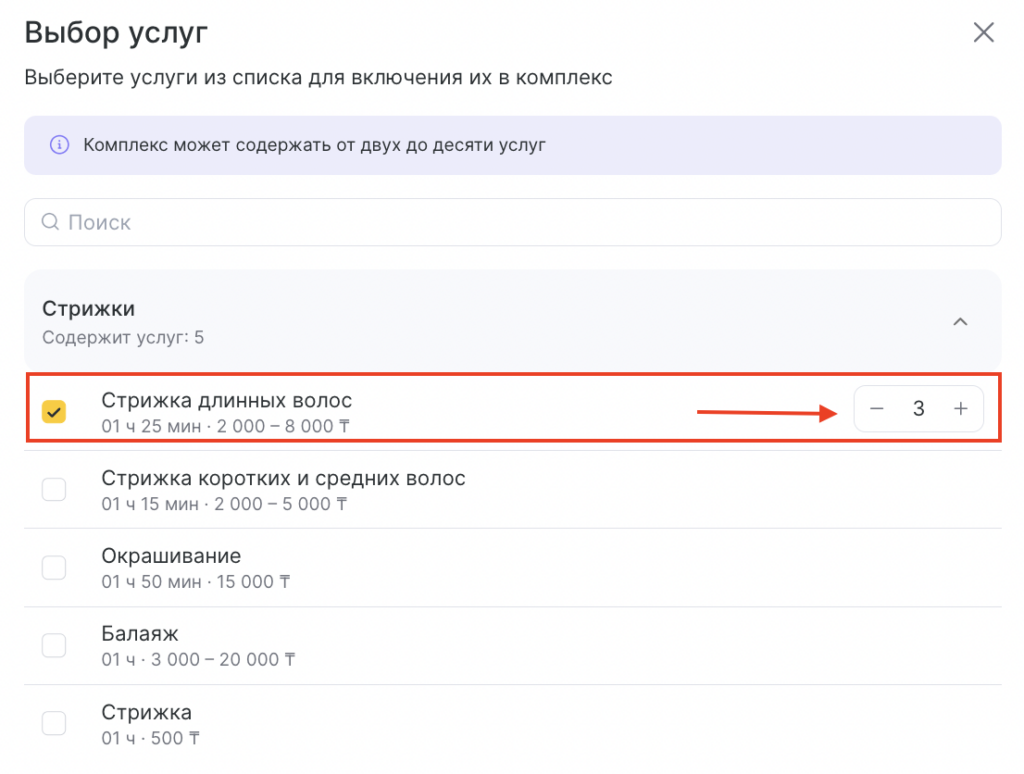Enable the Окрашивание checkbox
Viewport: 1024px width, 774px height.
coord(54,567)
